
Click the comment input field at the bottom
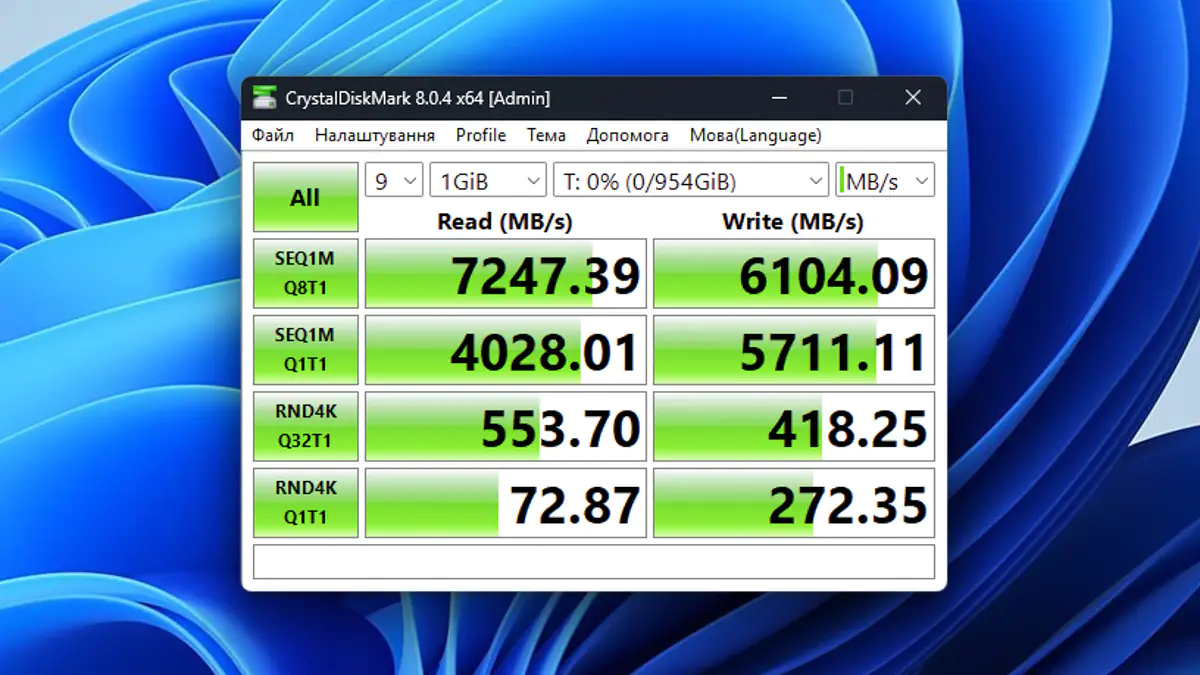coord(594,561)
